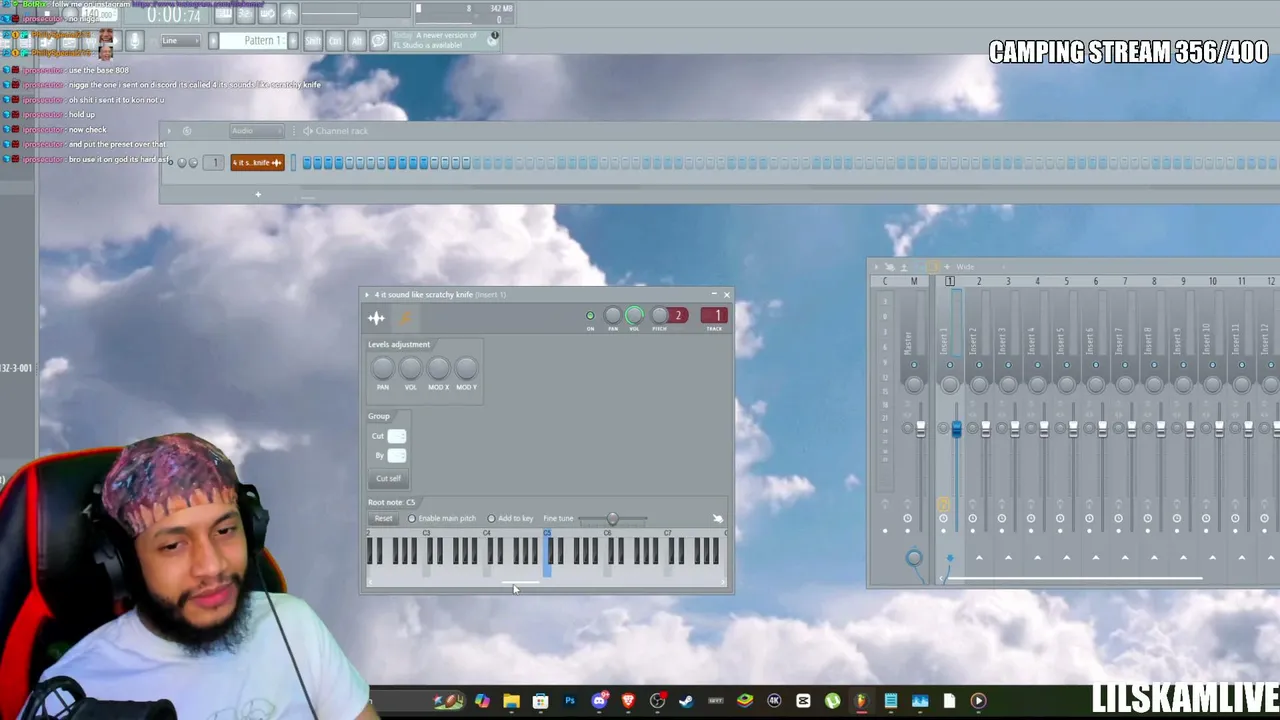Click the blue Insert 1 fader in mixer
The width and height of the screenshot is (1280, 720).
[956, 429]
